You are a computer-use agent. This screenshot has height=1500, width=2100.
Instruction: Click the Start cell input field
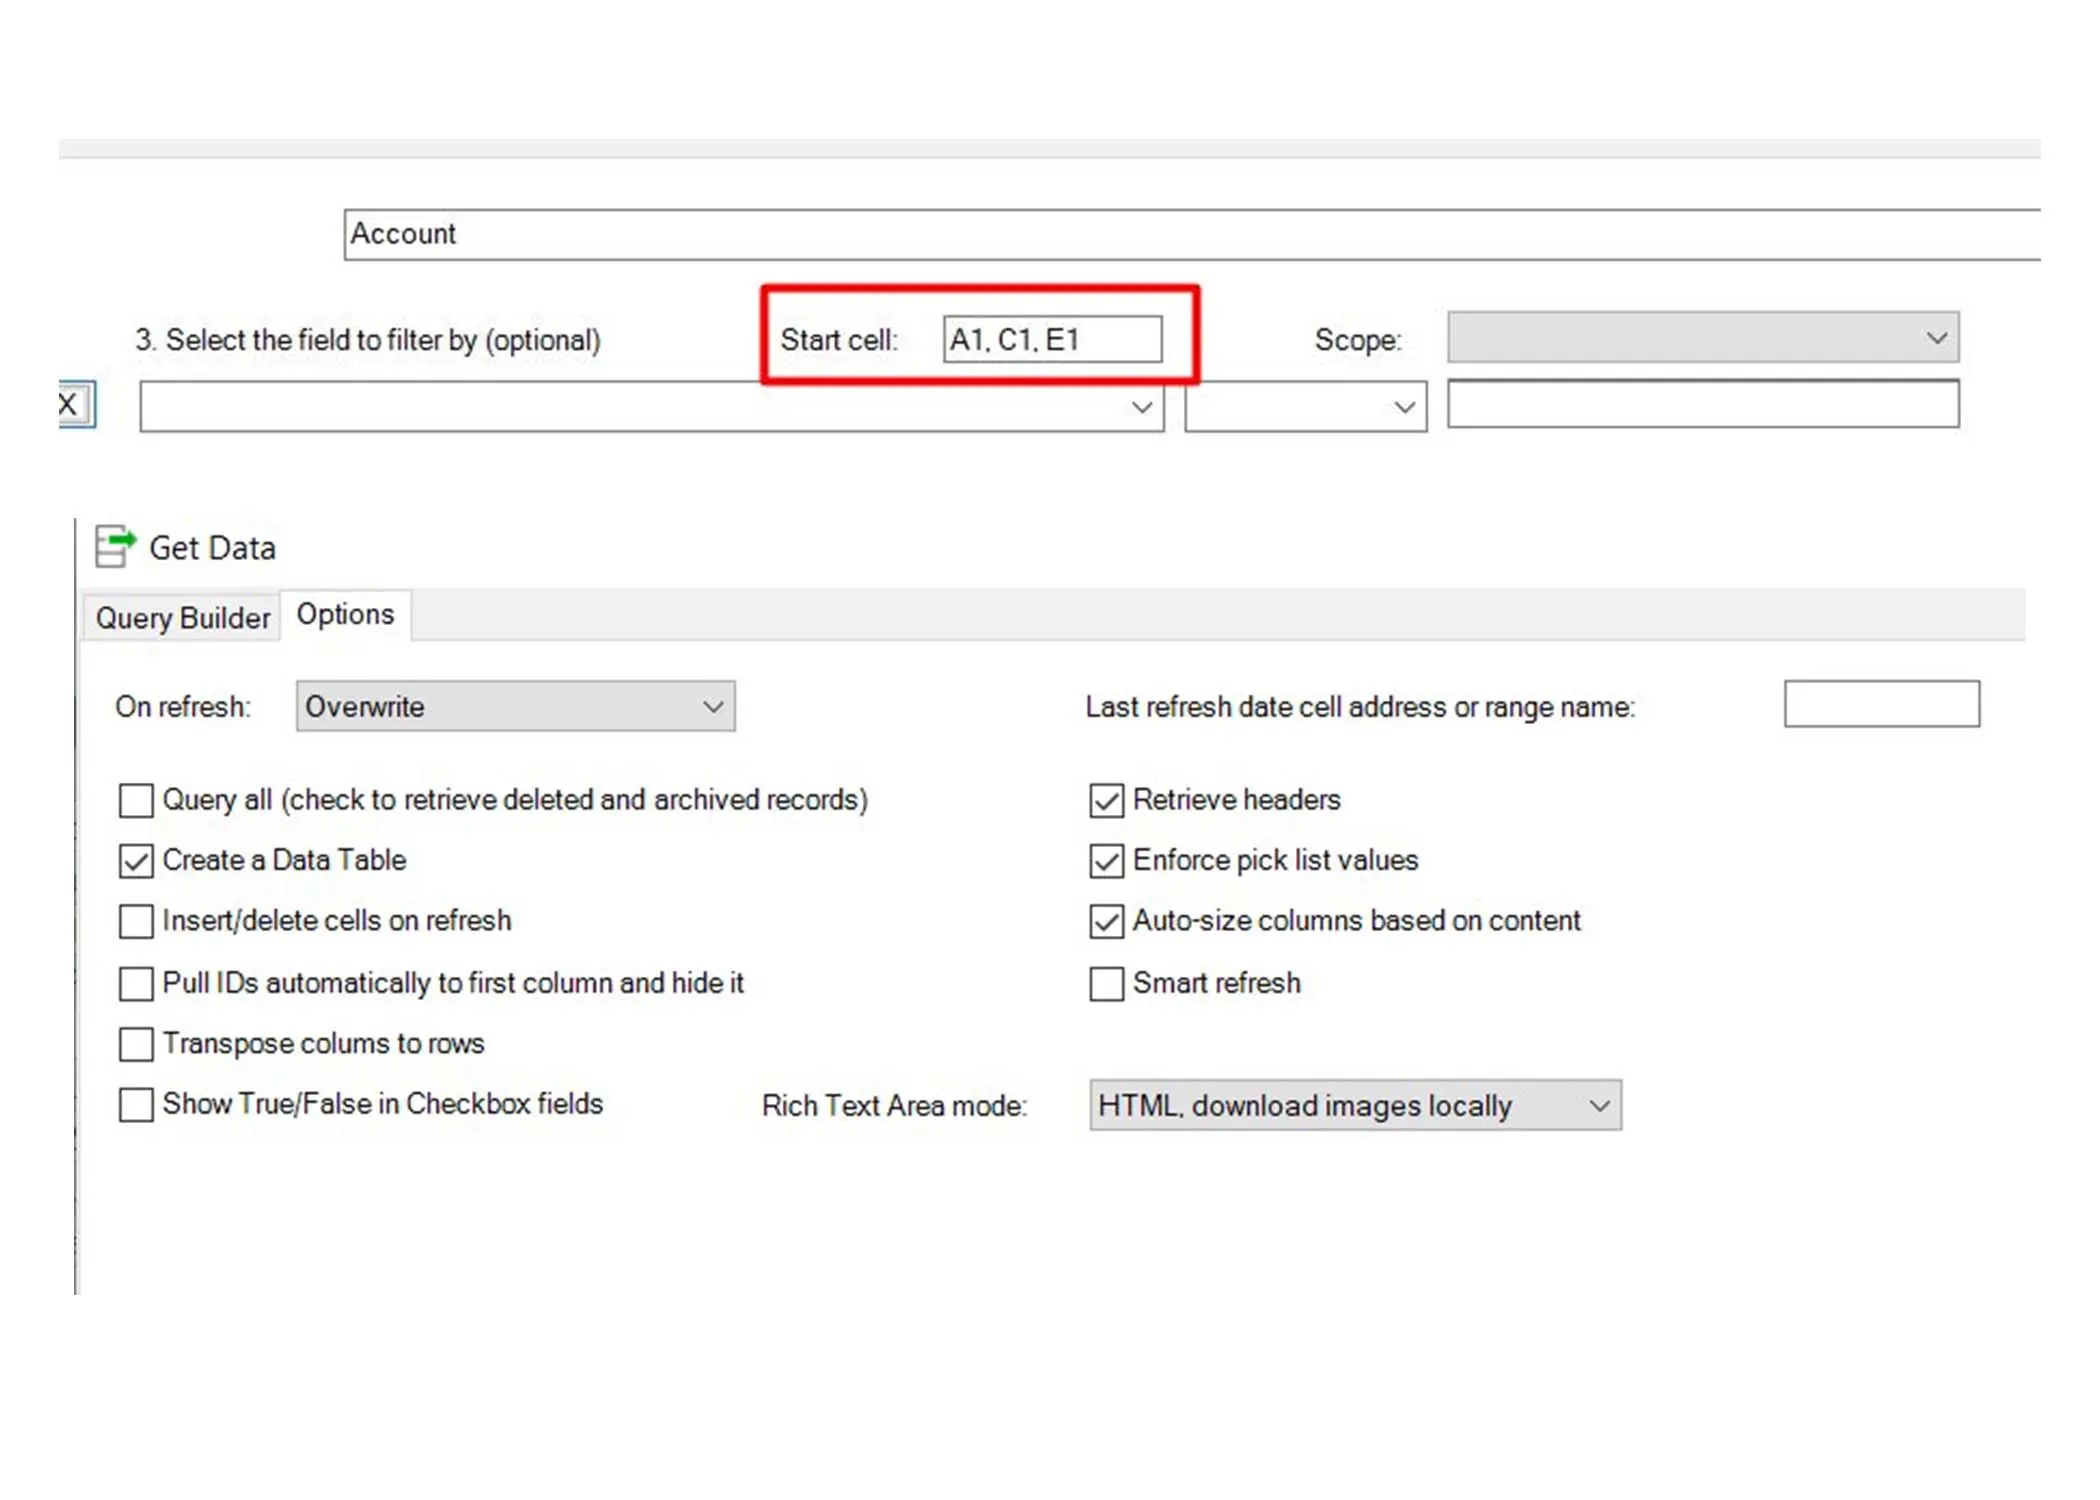[x=1051, y=339]
